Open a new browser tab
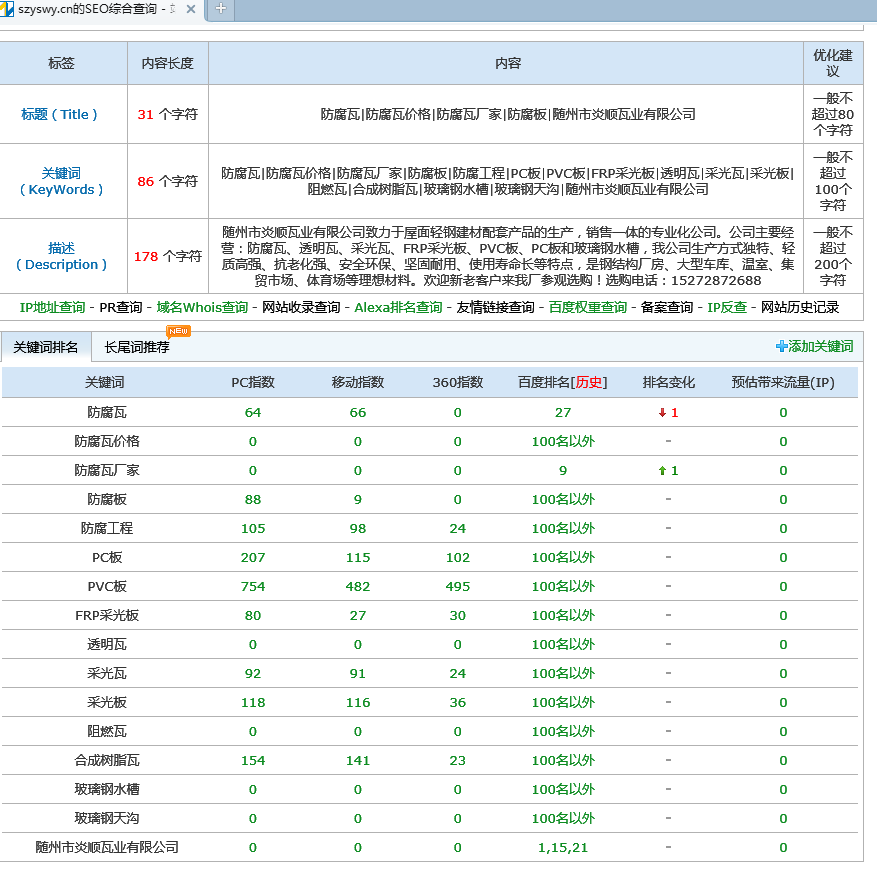The width and height of the screenshot is (877, 869). pyautogui.click(x=220, y=9)
